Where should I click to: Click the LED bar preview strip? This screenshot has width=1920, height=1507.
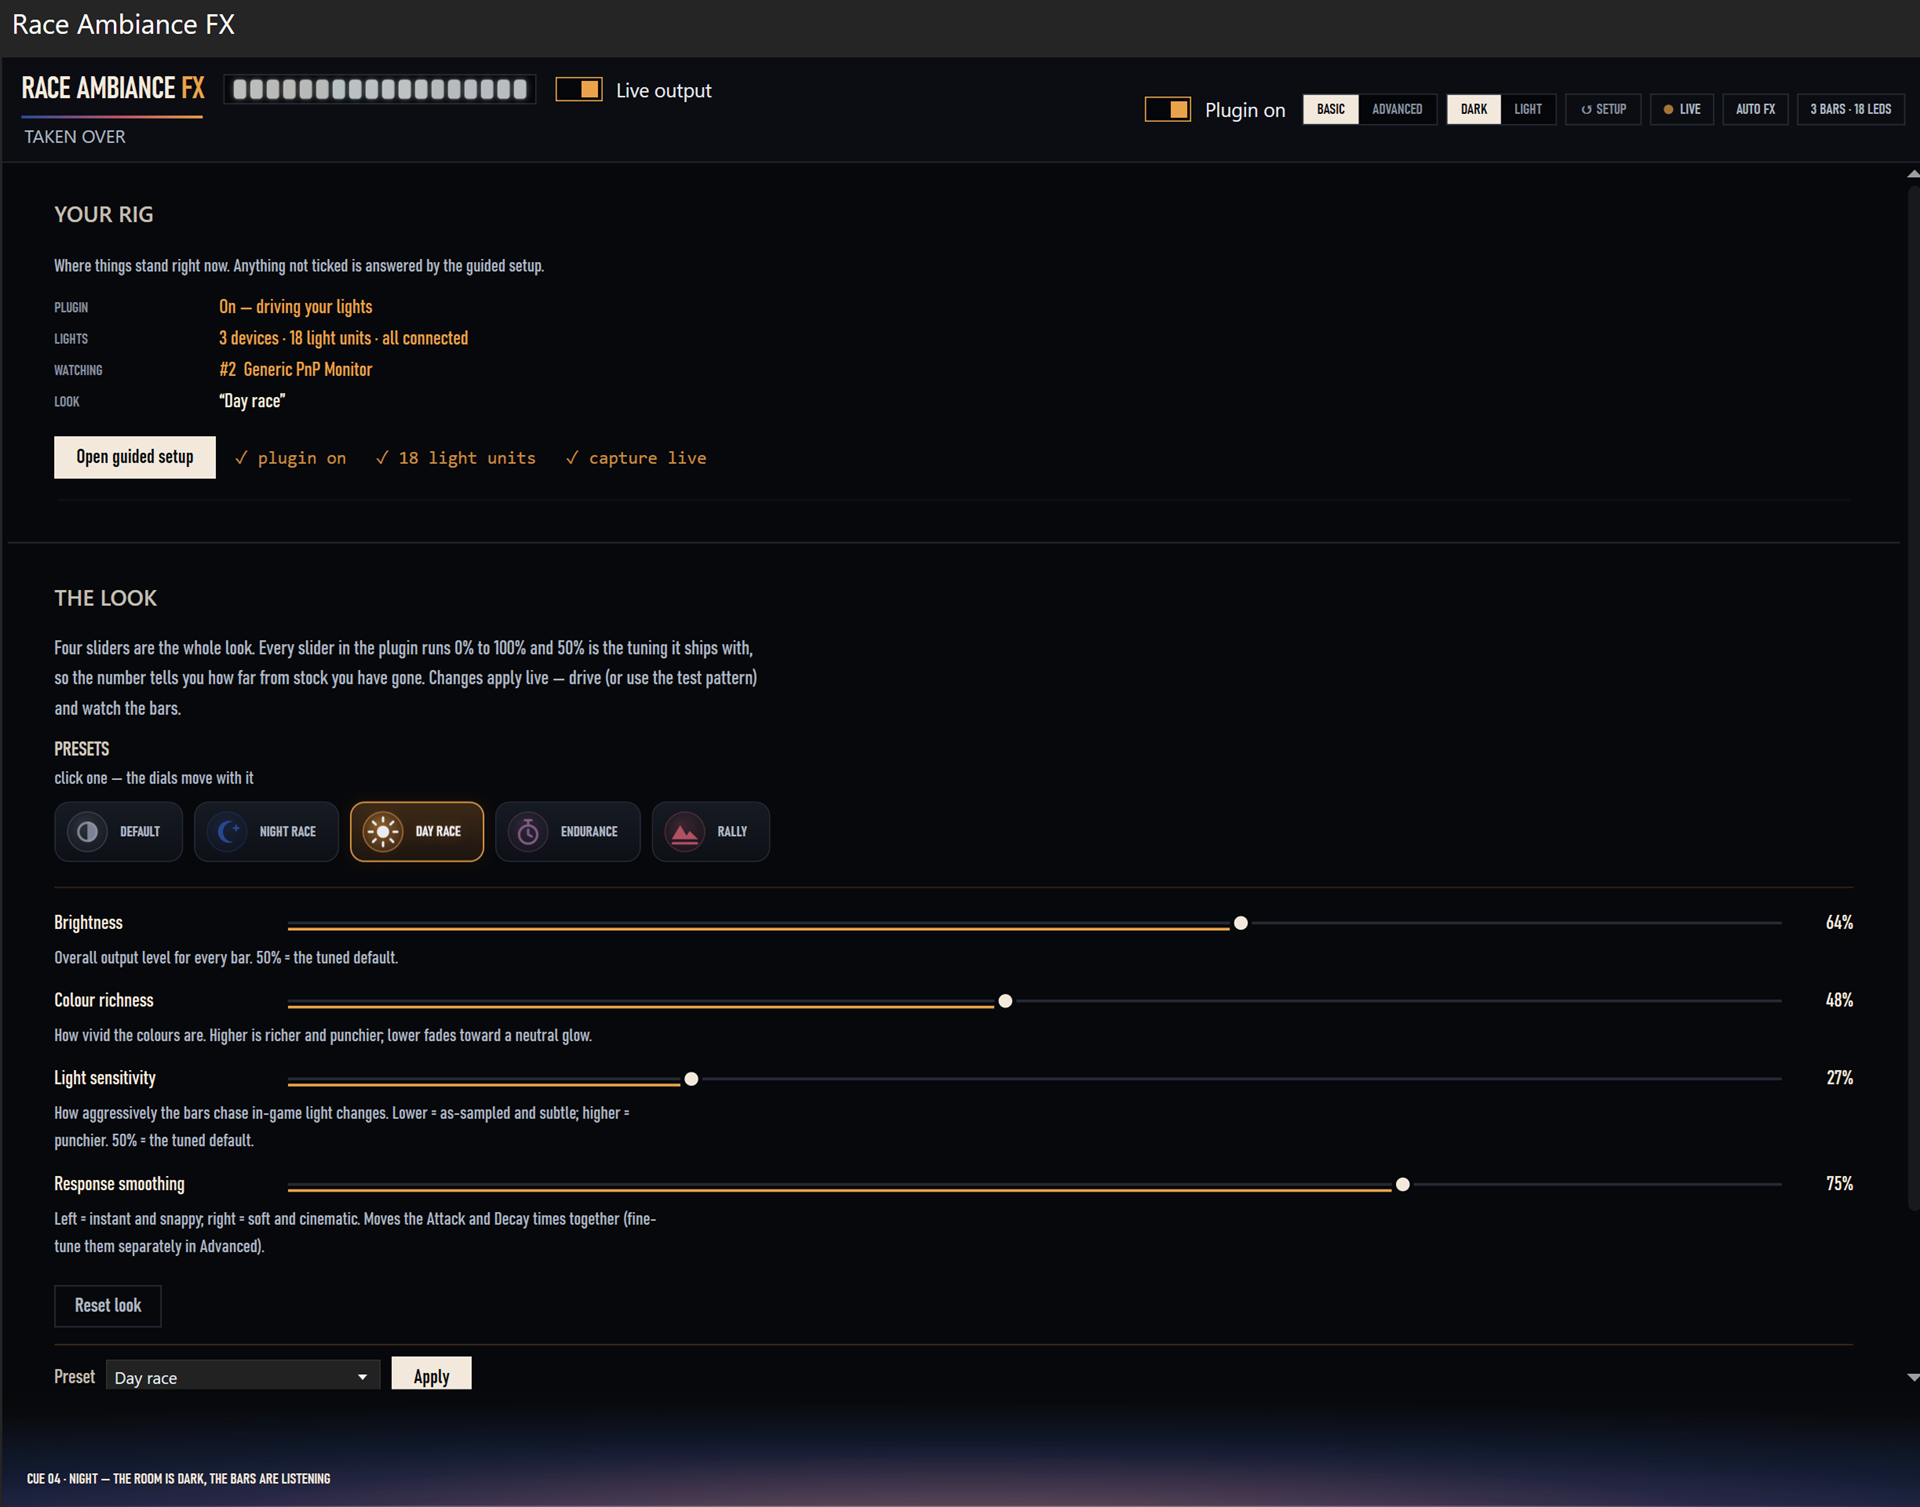380,89
